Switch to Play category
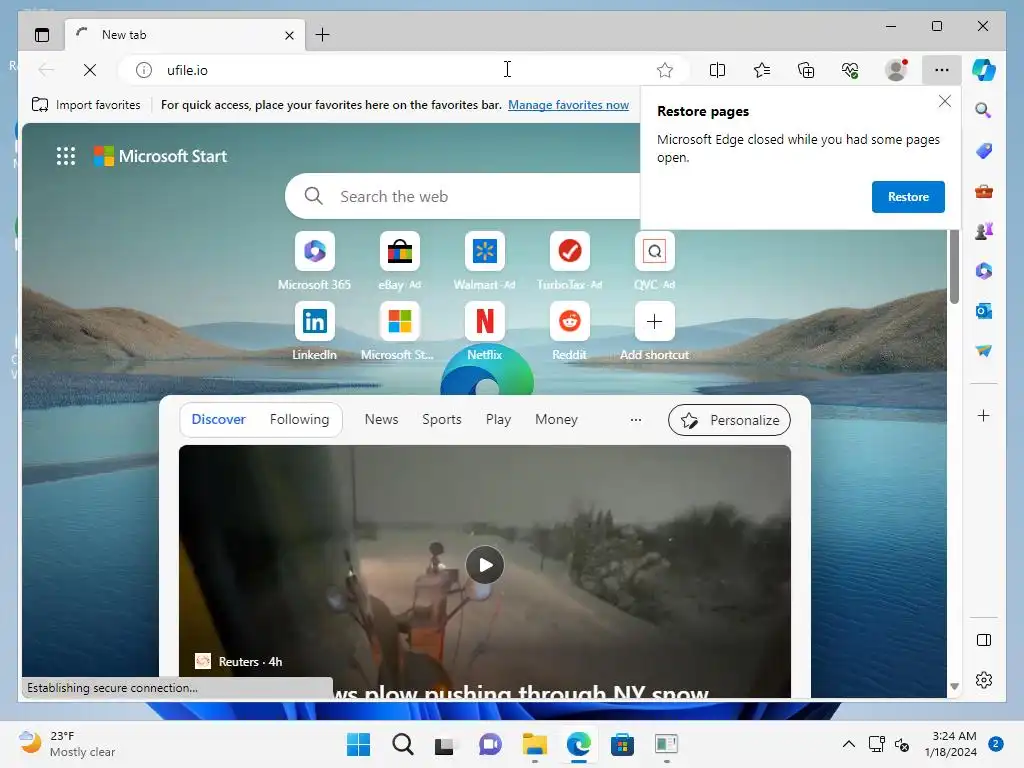This screenshot has width=1024, height=768. click(498, 419)
